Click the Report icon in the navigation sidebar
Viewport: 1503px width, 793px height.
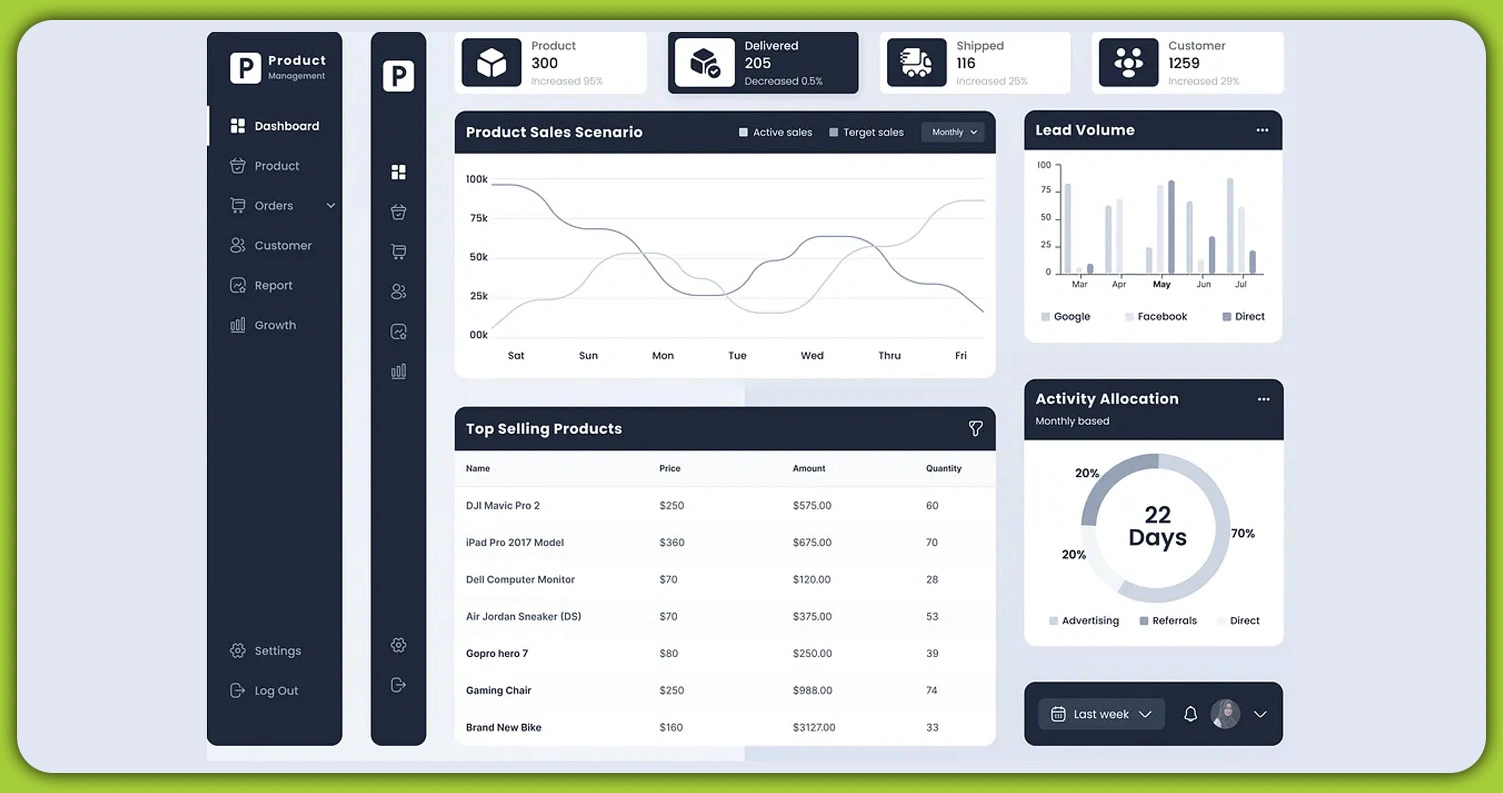click(238, 285)
